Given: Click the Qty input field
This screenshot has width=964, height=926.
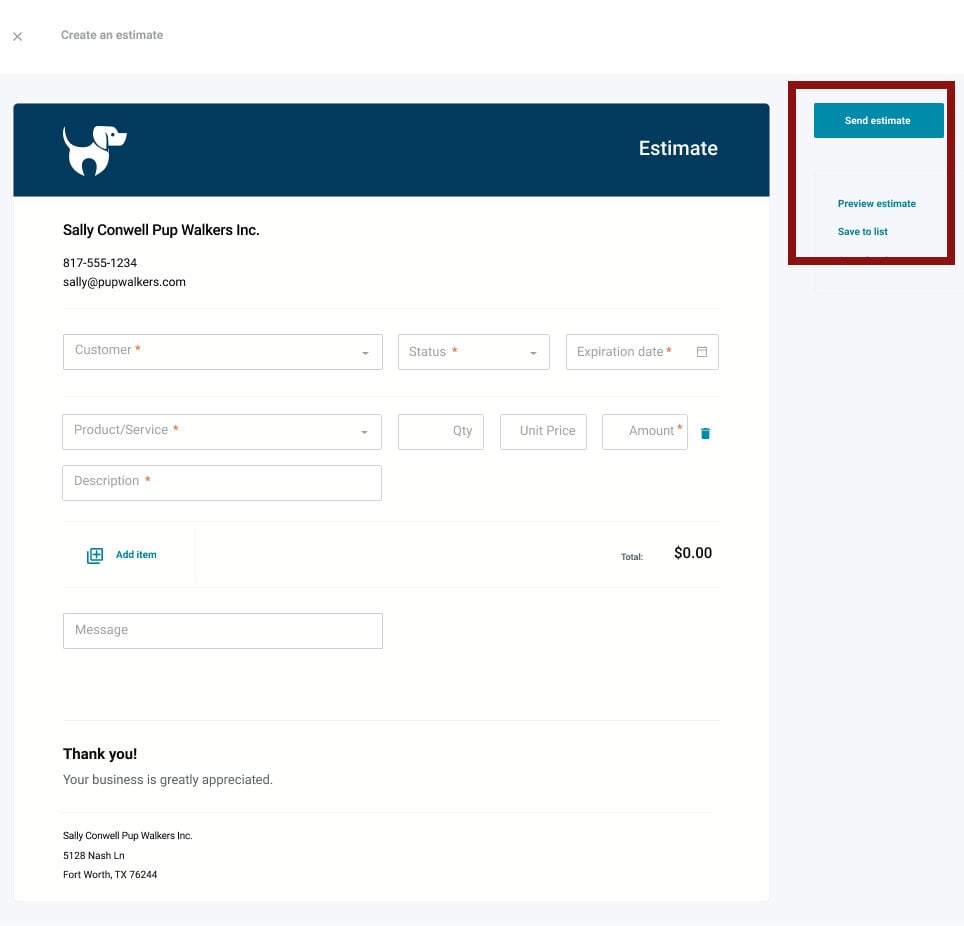Looking at the screenshot, I should pyautogui.click(x=441, y=431).
